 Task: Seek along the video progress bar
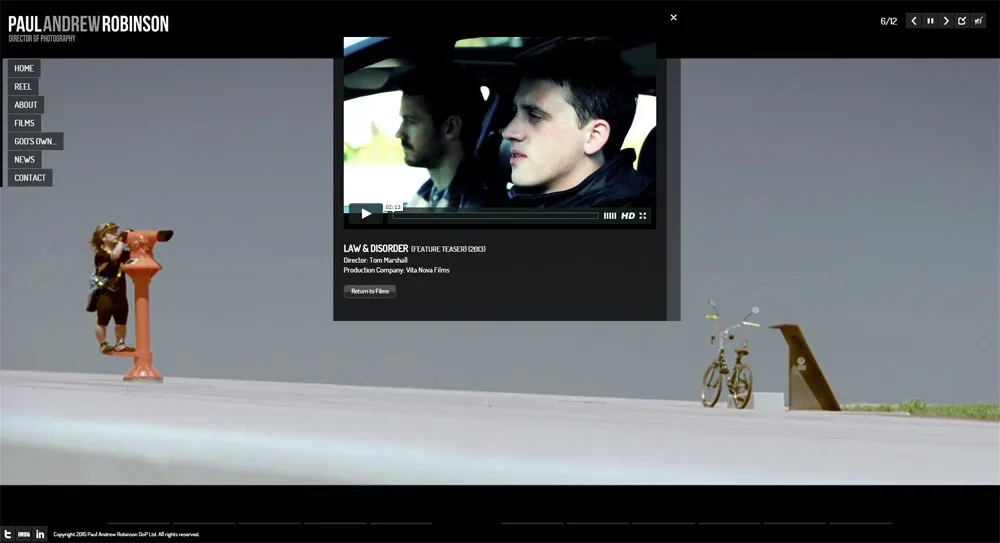coord(495,216)
